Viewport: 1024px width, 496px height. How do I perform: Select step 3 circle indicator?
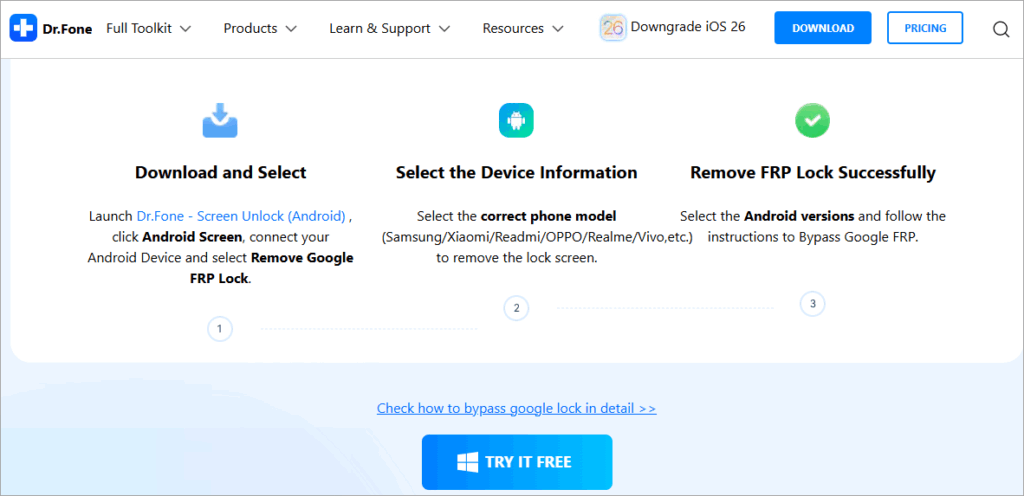(812, 303)
